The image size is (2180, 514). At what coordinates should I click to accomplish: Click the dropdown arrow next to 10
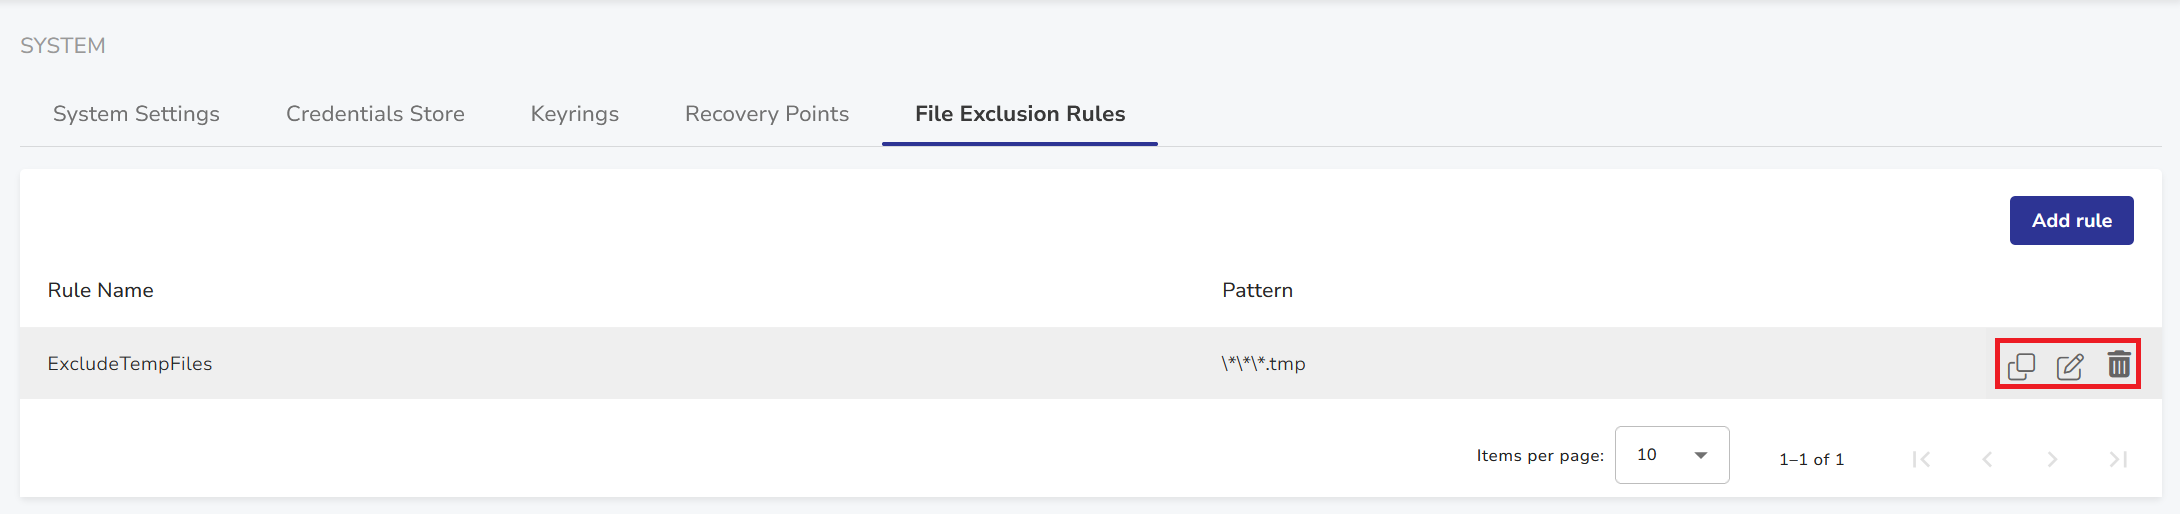[x=1701, y=455]
